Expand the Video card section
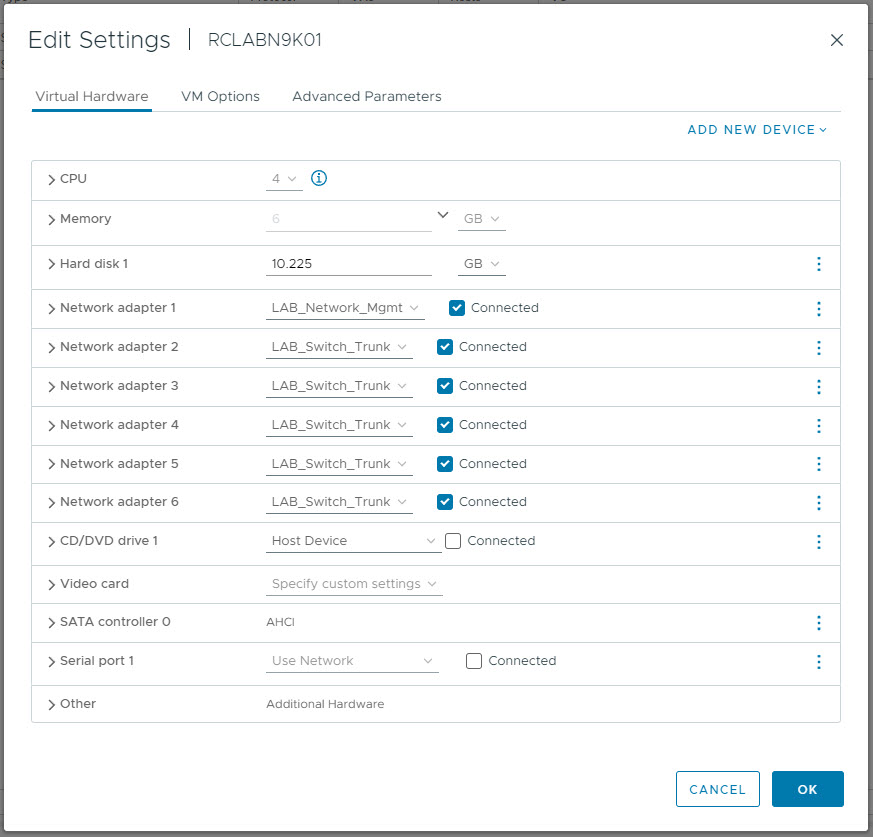Image resolution: width=873 pixels, height=837 pixels. coord(51,584)
